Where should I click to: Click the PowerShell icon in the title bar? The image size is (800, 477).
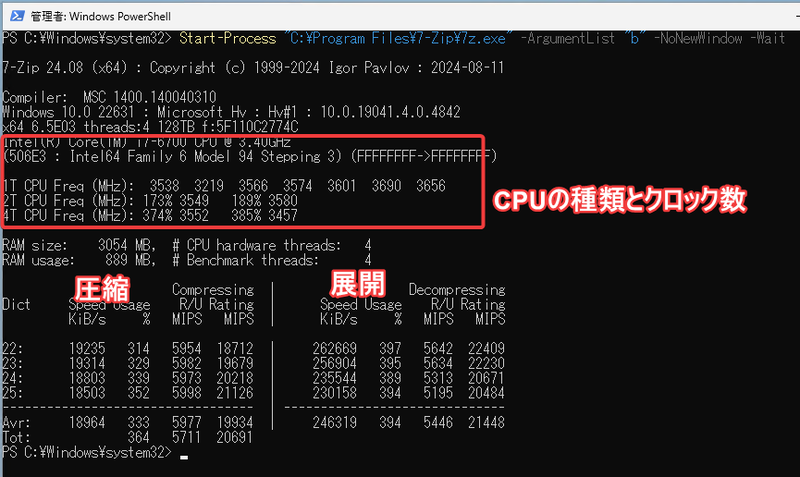tap(17, 16)
